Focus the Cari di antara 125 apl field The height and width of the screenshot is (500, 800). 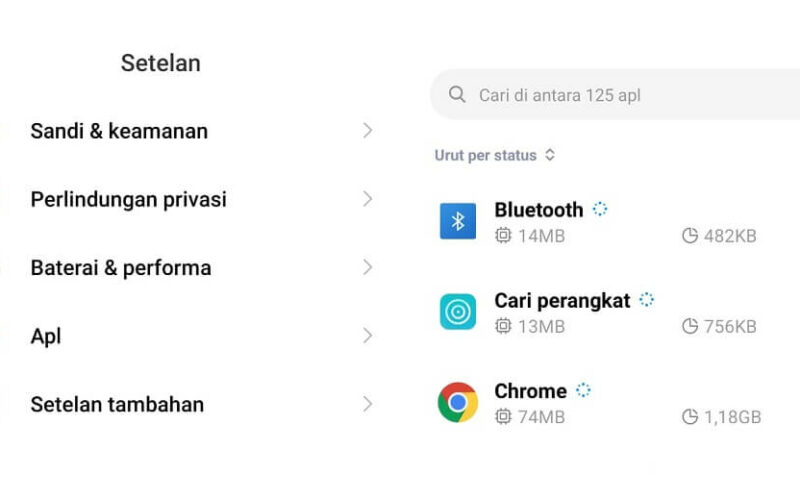615,94
